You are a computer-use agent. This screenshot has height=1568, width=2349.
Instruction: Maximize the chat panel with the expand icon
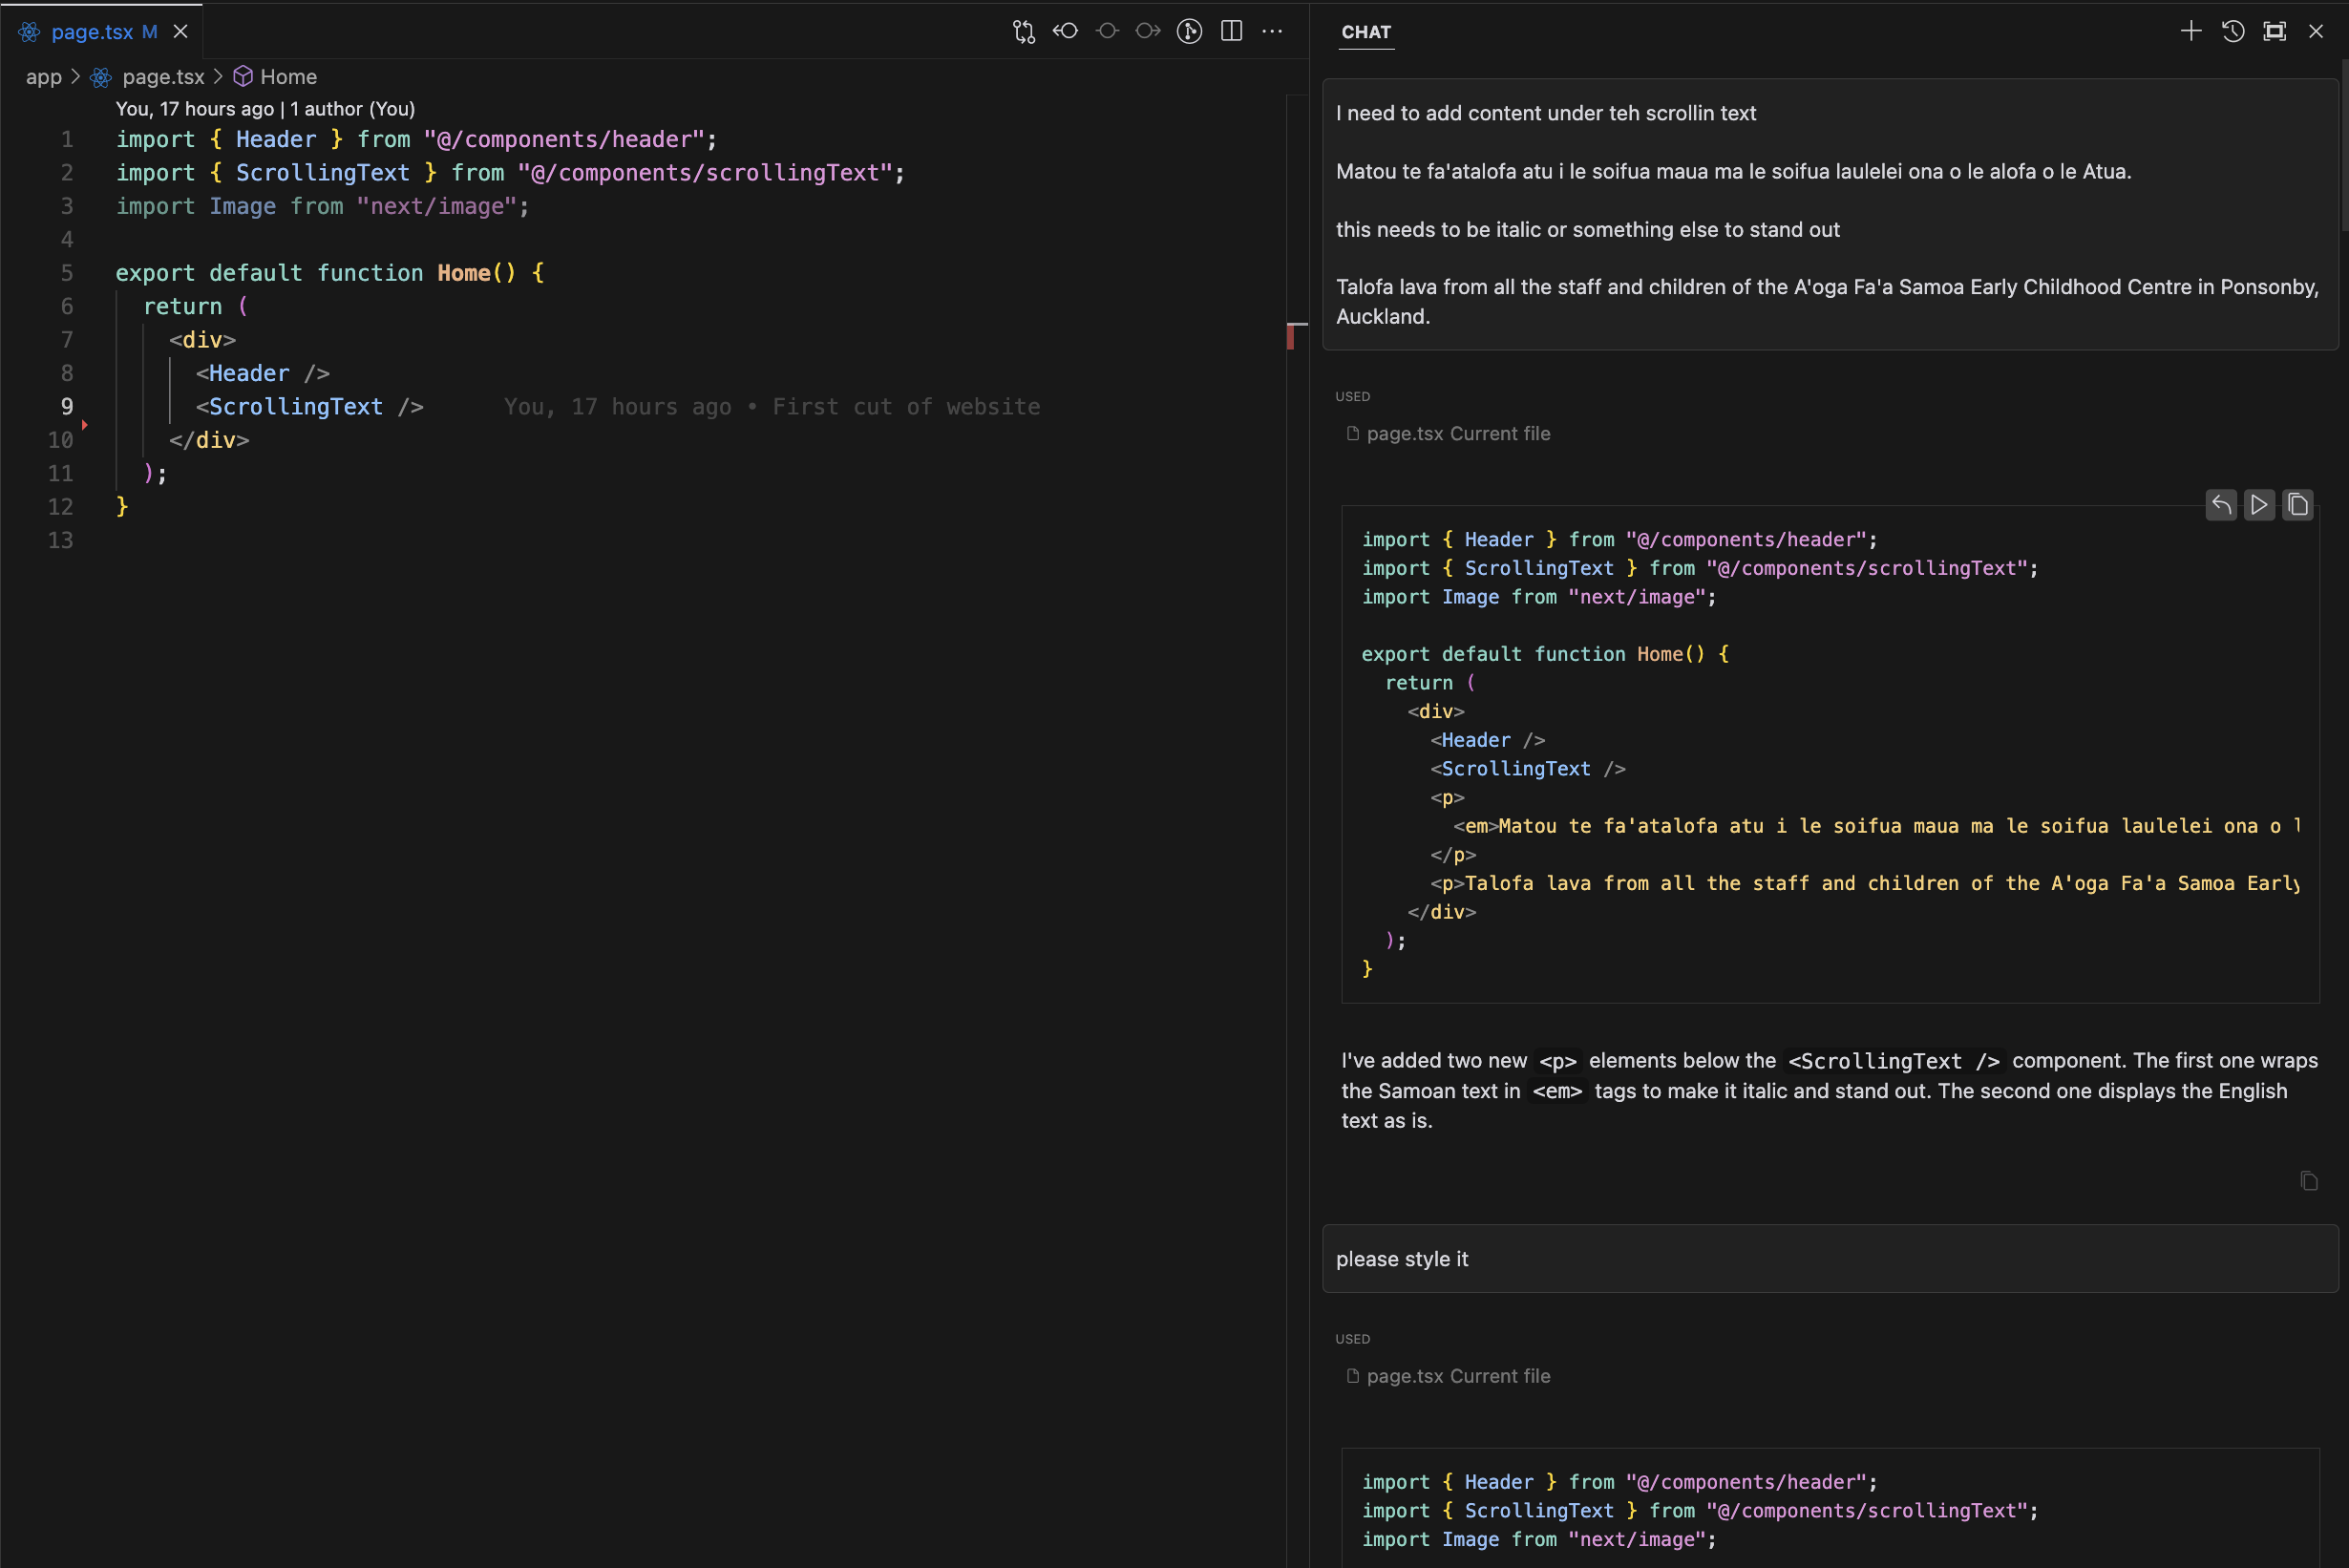[2275, 31]
